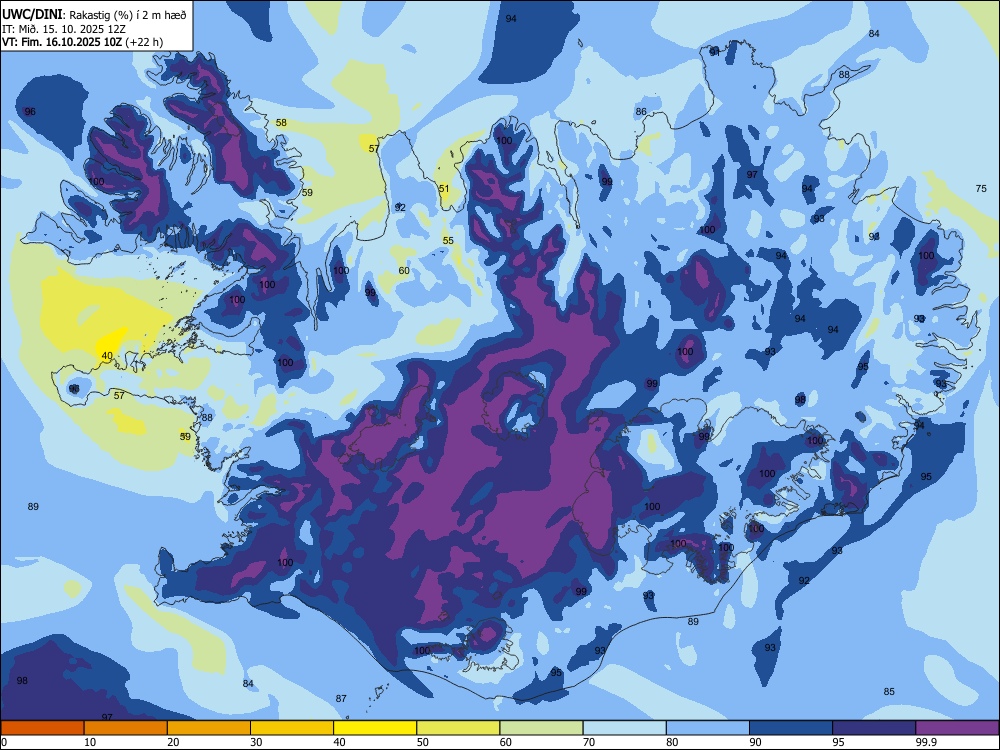This screenshot has width=1000, height=750.
Task: Select the medium blue 90–95 legend swatch
Action: [x=791, y=728]
